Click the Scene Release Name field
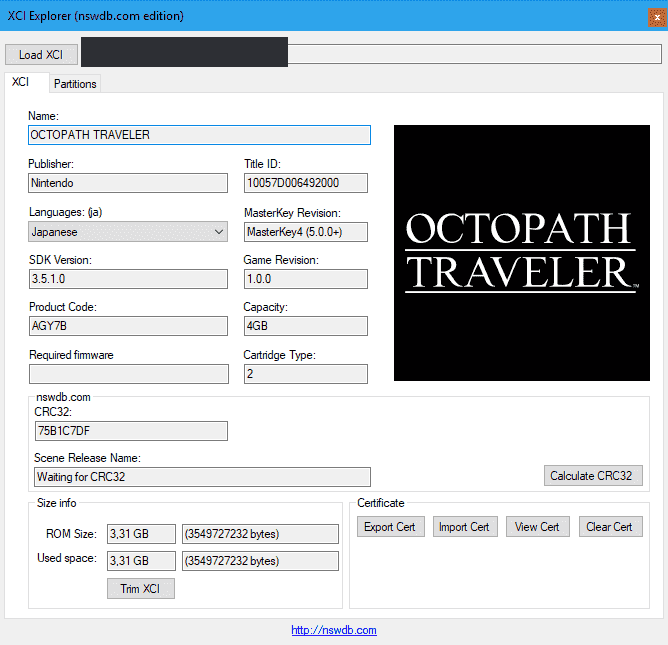Screen dimensions: 668x645 pyautogui.click(x=202, y=477)
